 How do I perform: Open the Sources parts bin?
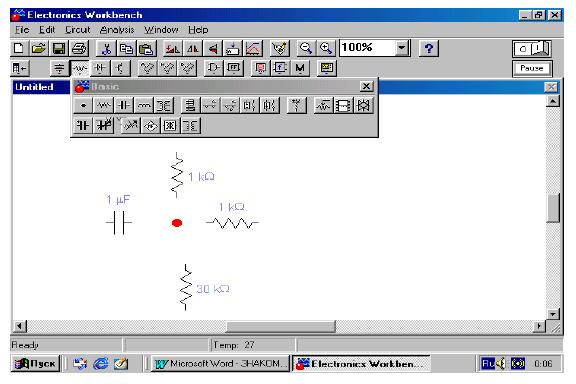pos(60,68)
